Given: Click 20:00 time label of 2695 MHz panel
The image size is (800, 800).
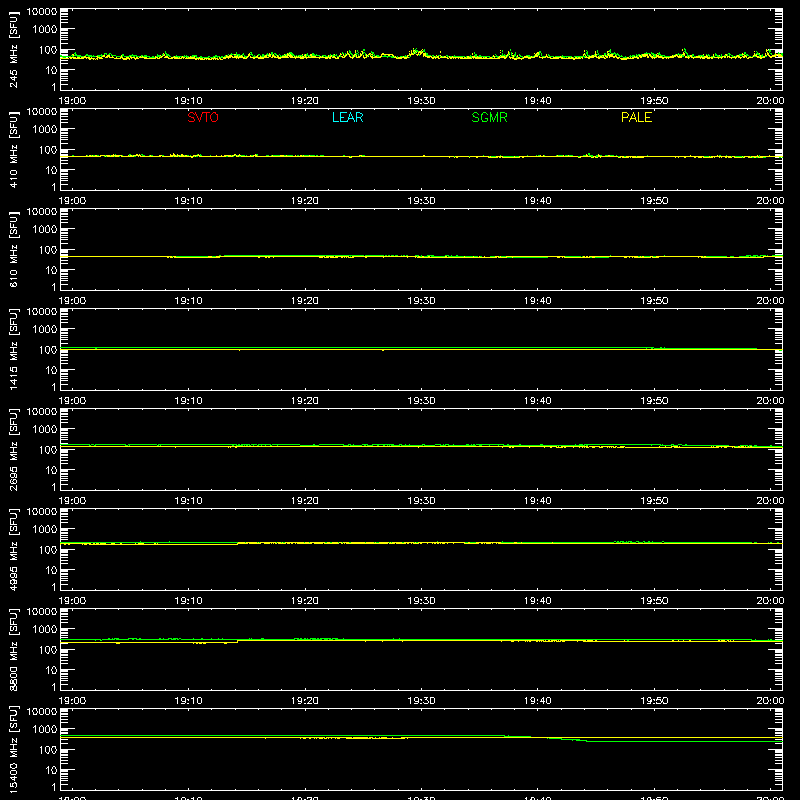Looking at the screenshot, I should click(770, 501).
